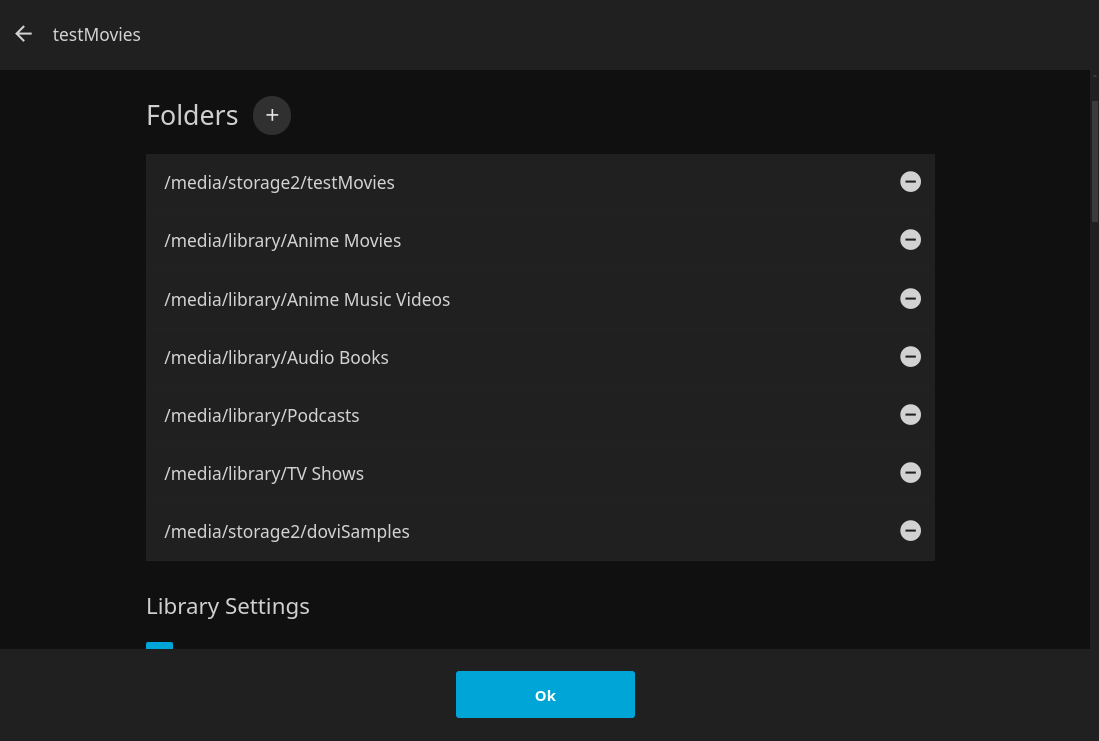
Task: Remove the doviSamples folder entry
Action: (910, 531)
